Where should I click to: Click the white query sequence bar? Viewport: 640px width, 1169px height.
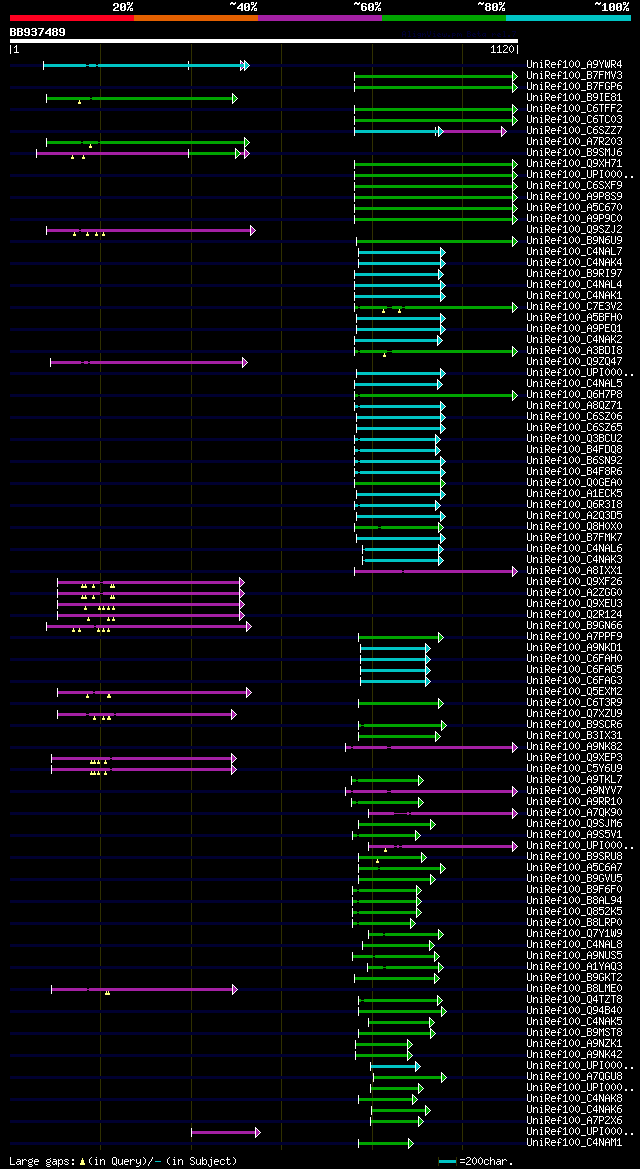point(263,40)
